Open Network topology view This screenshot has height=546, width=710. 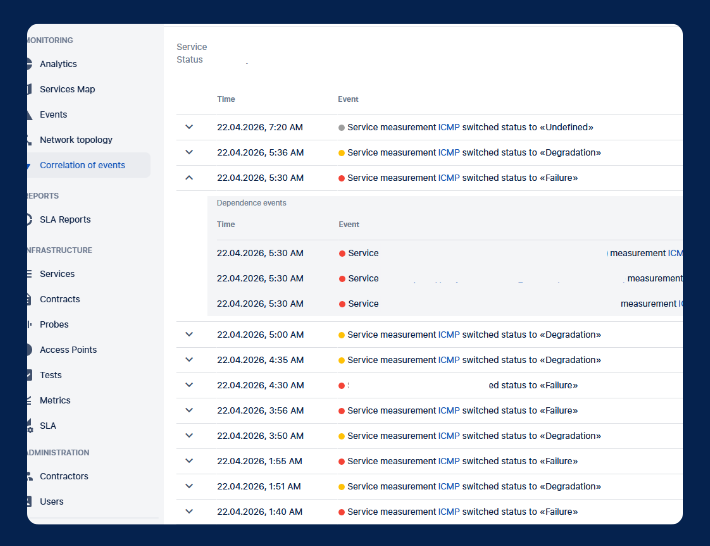click(x=76, y=140)
